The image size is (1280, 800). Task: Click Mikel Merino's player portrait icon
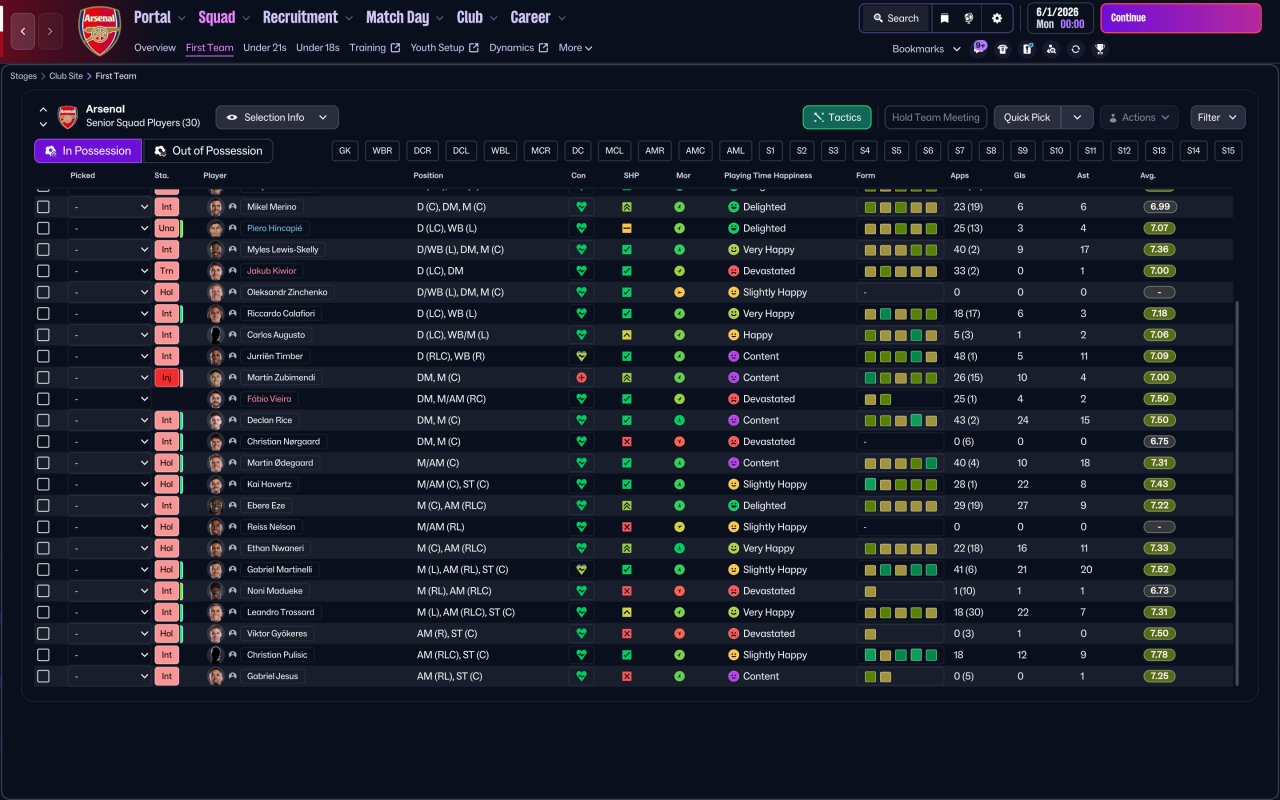point(215,207)
